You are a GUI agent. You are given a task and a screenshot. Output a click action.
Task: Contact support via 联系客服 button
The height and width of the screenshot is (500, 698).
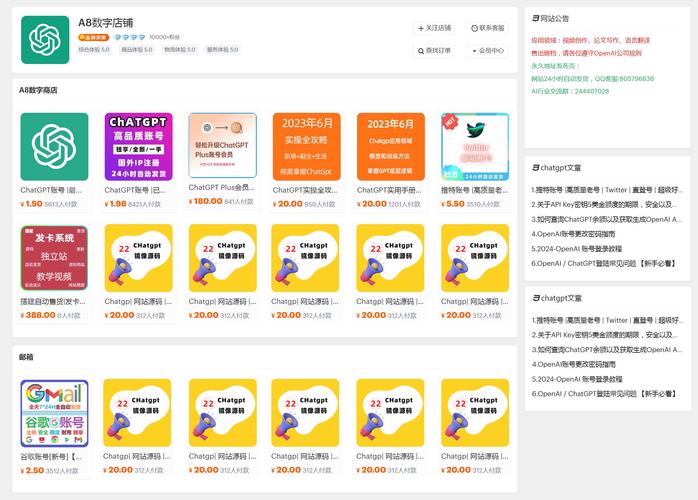(x=486, y=28)
